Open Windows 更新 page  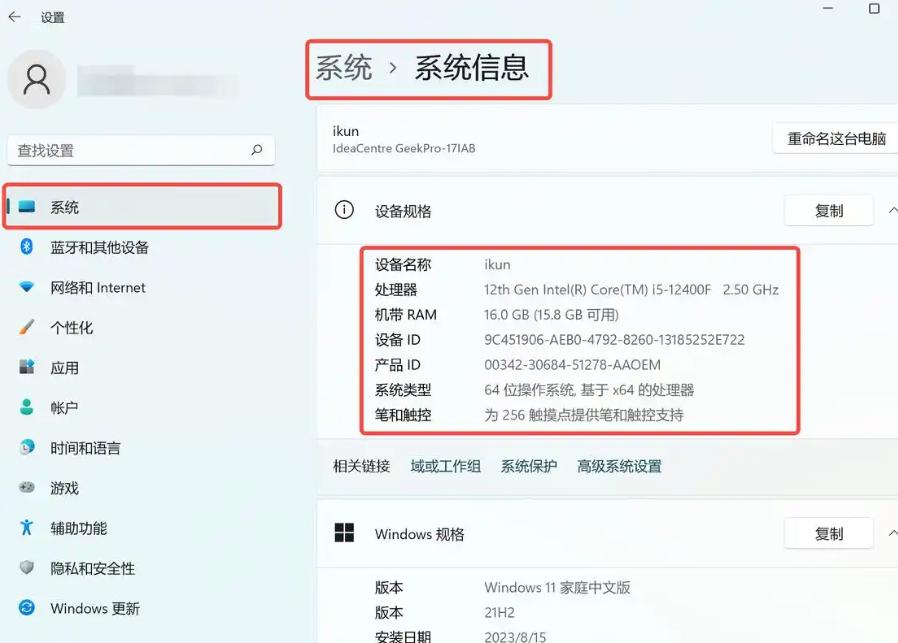(x=143, y=608)
